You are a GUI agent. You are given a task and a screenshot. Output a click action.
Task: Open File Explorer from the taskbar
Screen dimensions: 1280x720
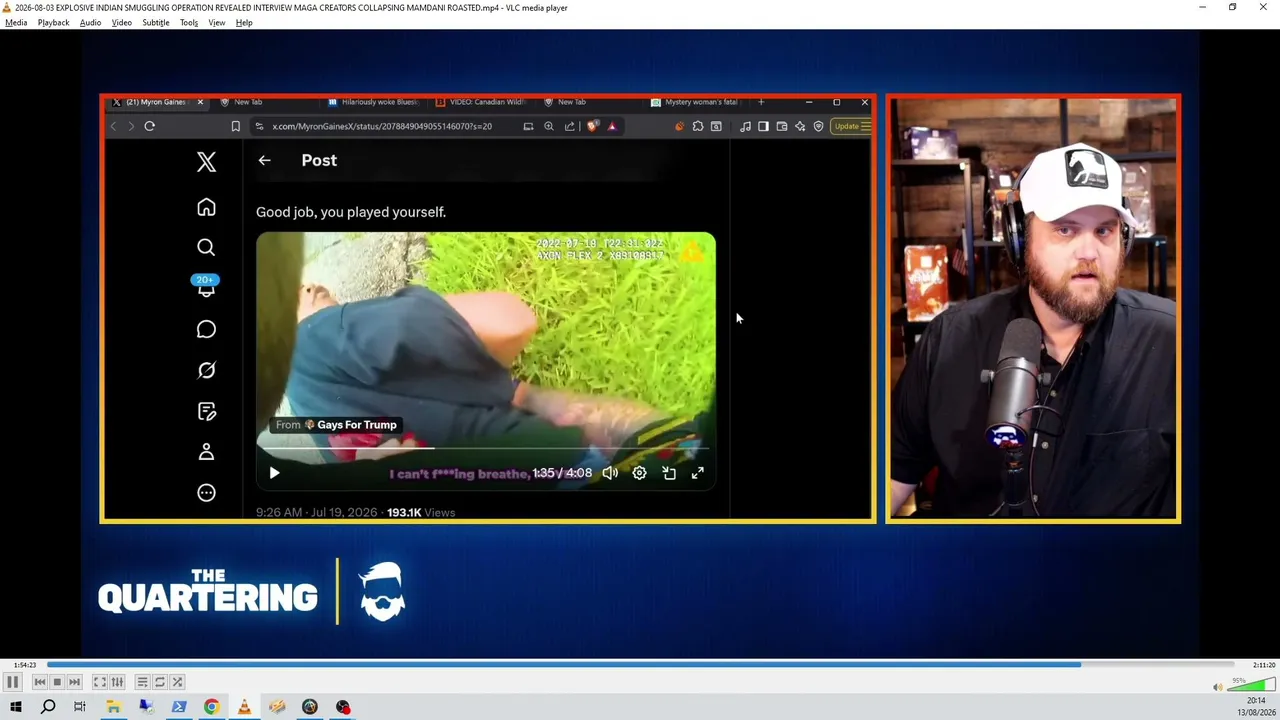[113, 707]
